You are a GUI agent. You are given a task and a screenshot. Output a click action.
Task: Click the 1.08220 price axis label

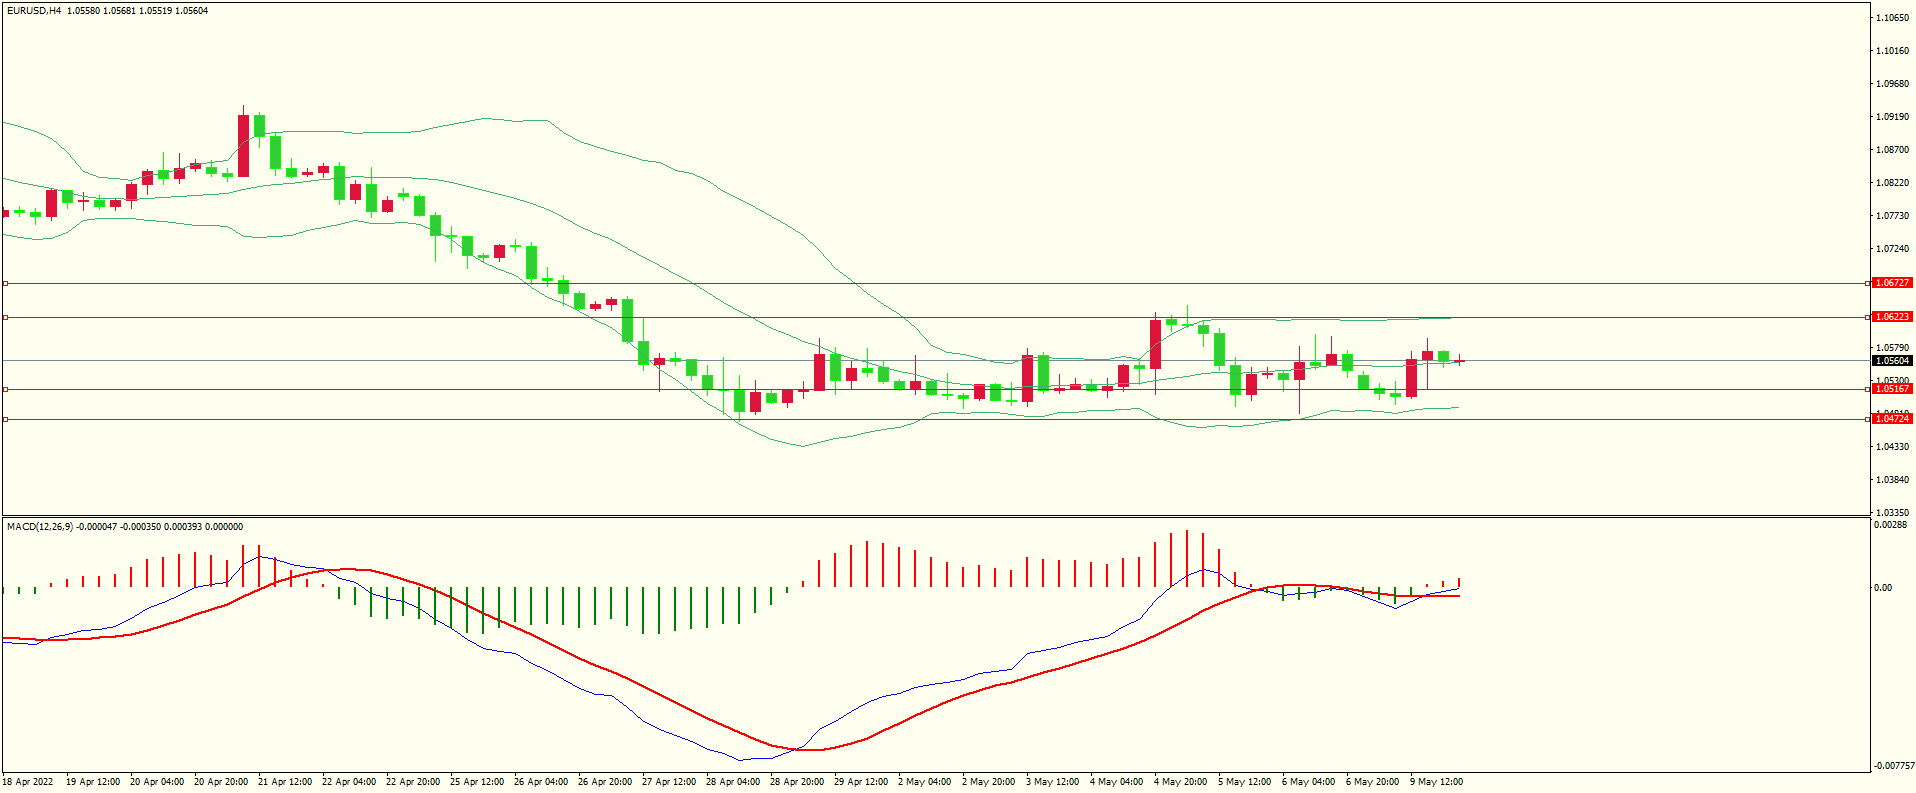[x=1893, y=183]
